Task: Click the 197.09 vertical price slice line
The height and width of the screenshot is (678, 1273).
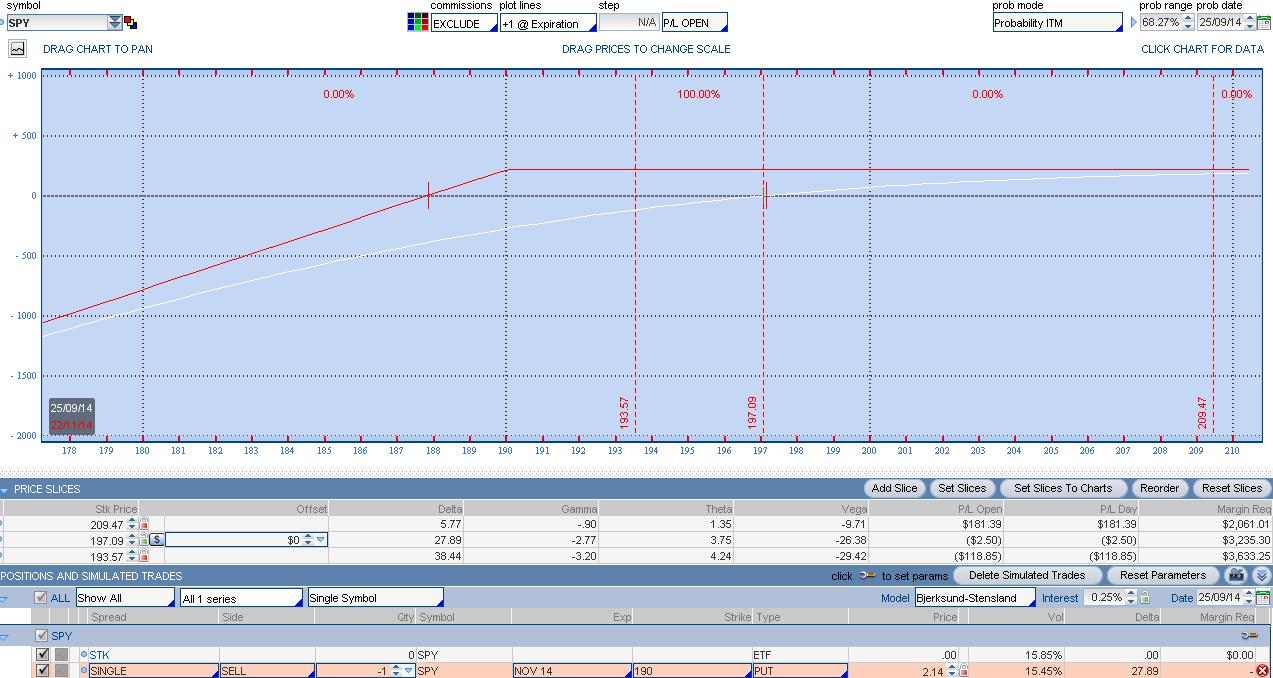Action: tap(763, 255)
